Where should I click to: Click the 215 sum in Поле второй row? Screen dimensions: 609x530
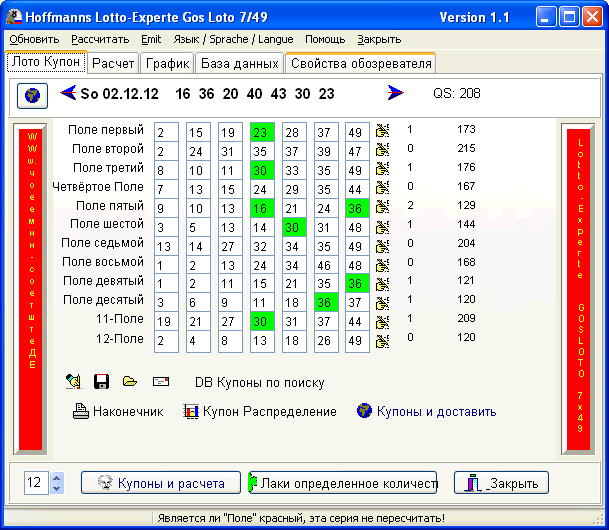466,148
